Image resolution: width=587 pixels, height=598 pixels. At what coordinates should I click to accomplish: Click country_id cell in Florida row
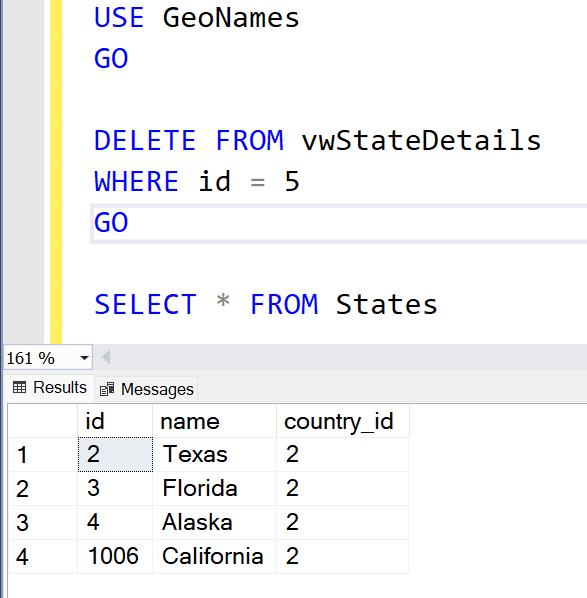343,489
